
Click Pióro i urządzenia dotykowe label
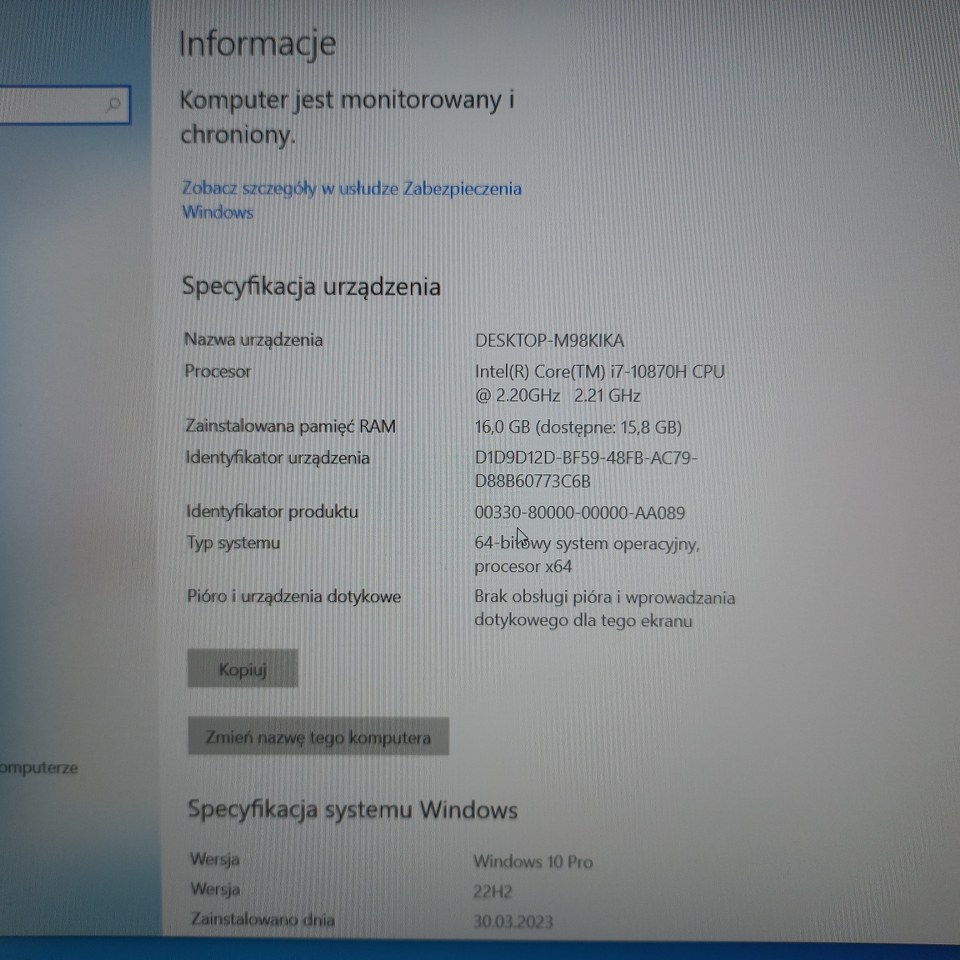[x=294, y=596]
